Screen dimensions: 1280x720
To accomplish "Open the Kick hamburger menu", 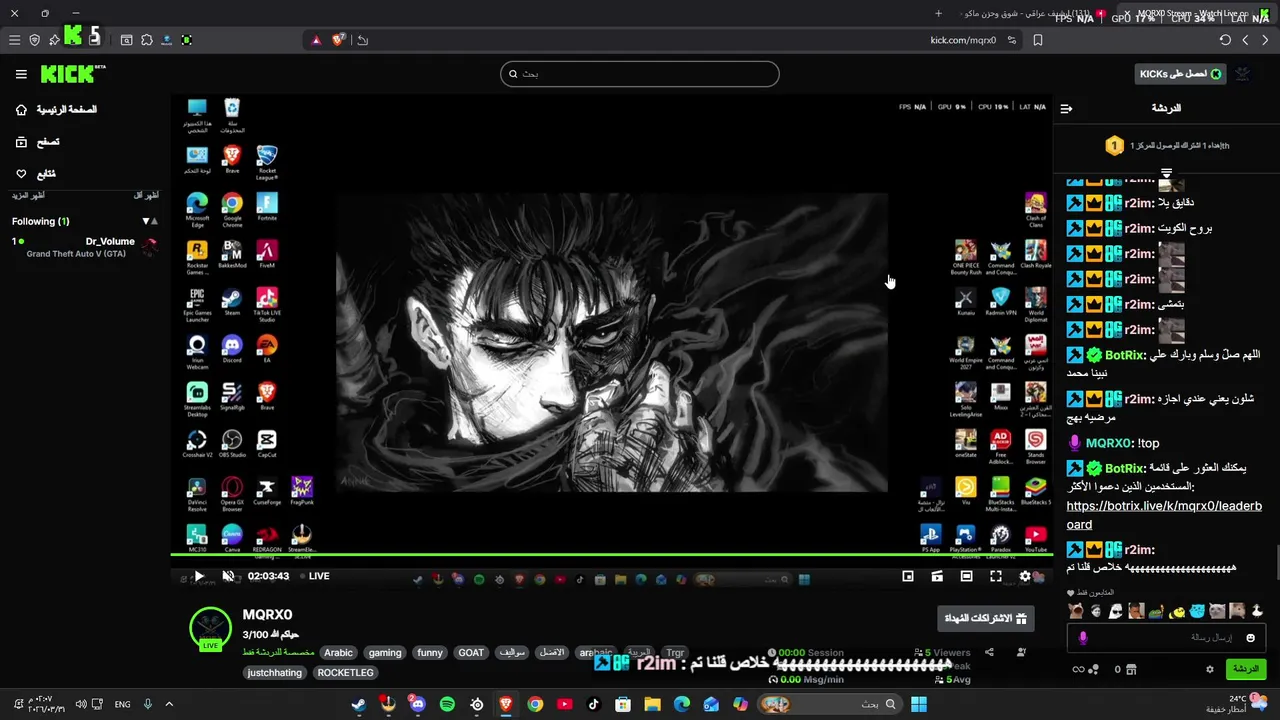I will (21, 74).
